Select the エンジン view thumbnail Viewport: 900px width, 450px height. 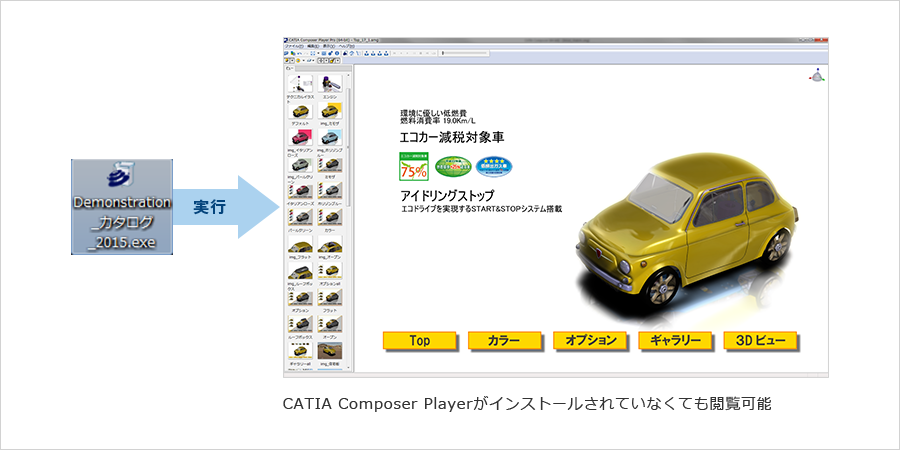330,85
